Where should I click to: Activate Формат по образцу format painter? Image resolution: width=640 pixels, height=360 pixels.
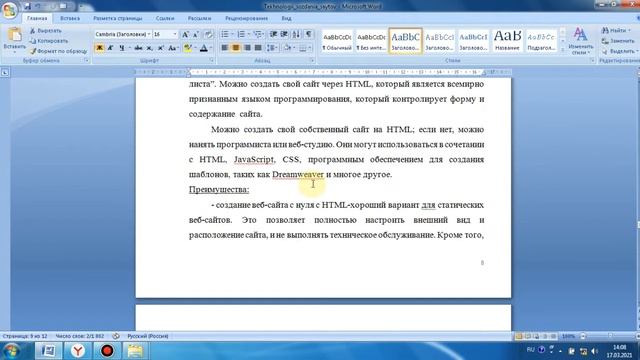(x=58, y=51)
